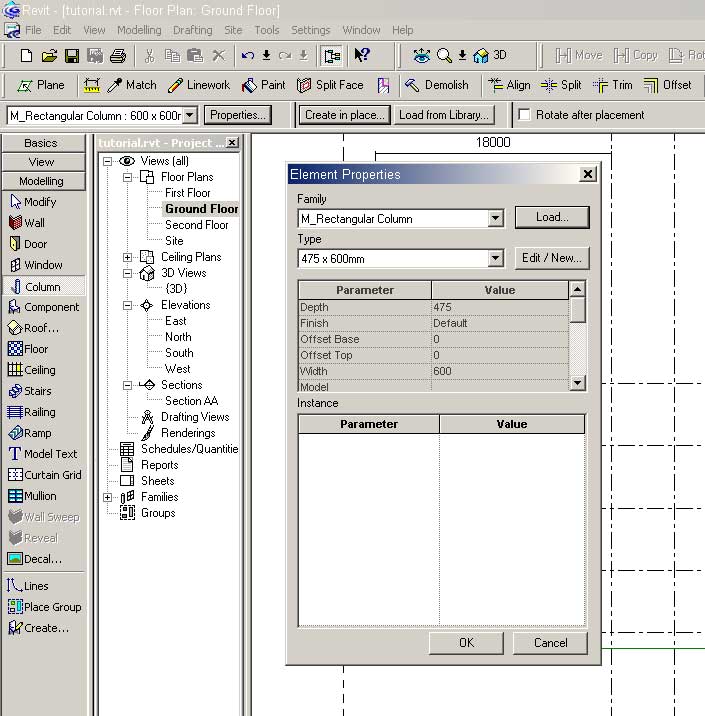
Task: Open the Second Floor plan view
Action: [196, 225]
